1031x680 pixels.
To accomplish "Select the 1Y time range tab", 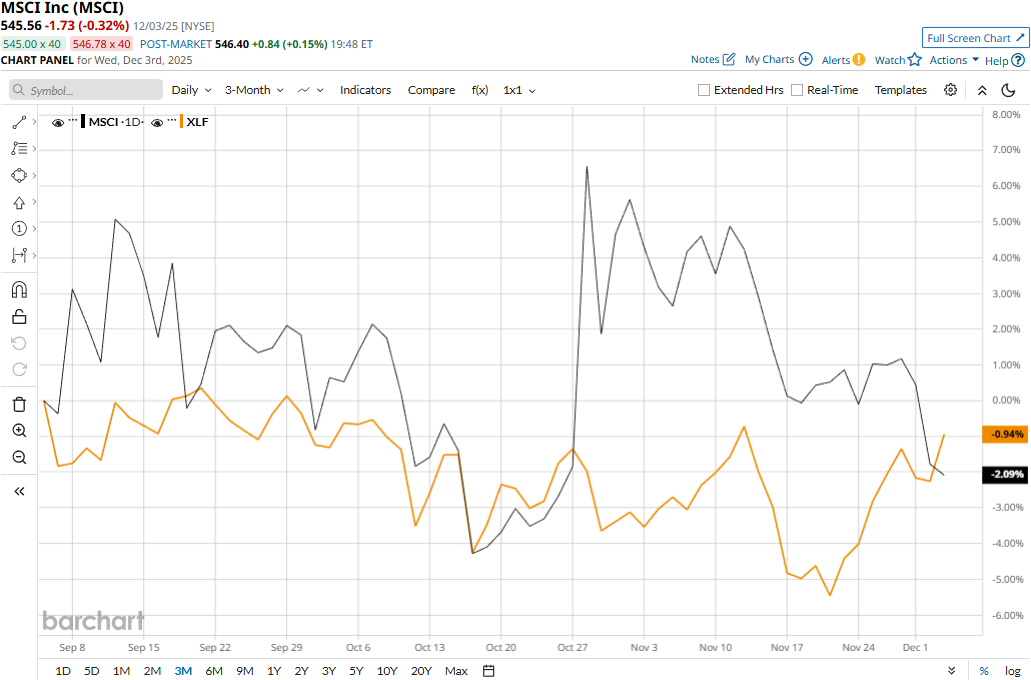I will click(274, 671).
